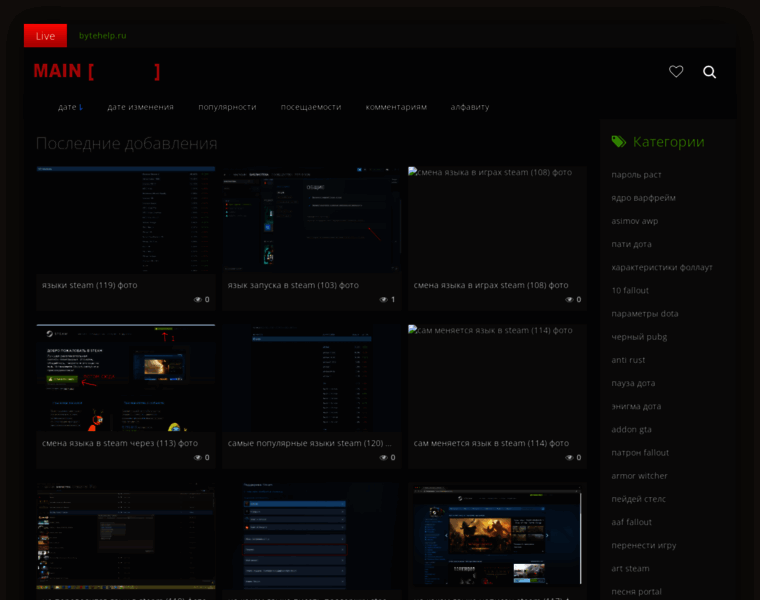
Task: Select category характеристики фоллаут
Action: [x=662, y=268]
